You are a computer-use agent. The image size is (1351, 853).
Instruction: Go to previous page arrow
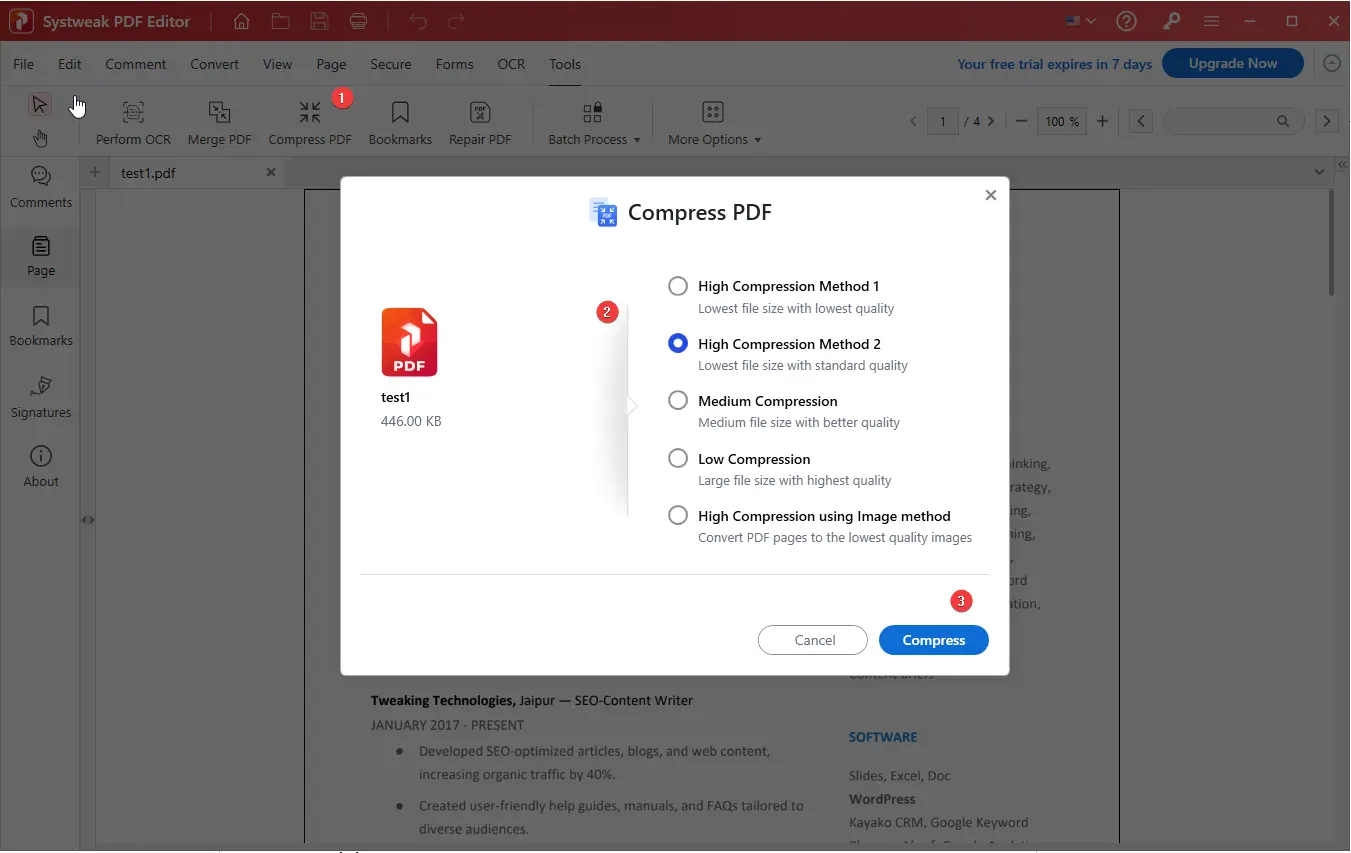tap(913, 121)
